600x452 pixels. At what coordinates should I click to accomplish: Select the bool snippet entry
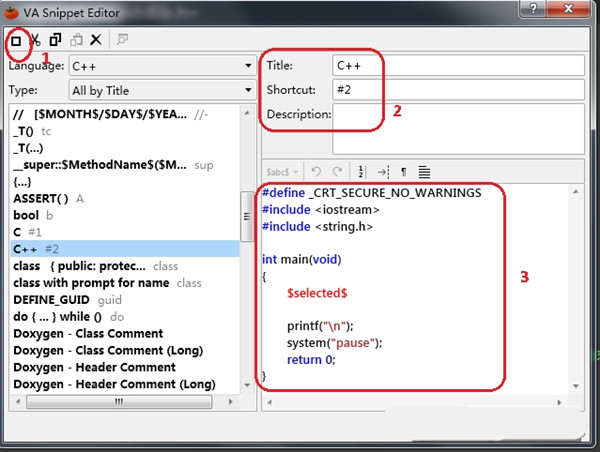[x=26, y=215]
